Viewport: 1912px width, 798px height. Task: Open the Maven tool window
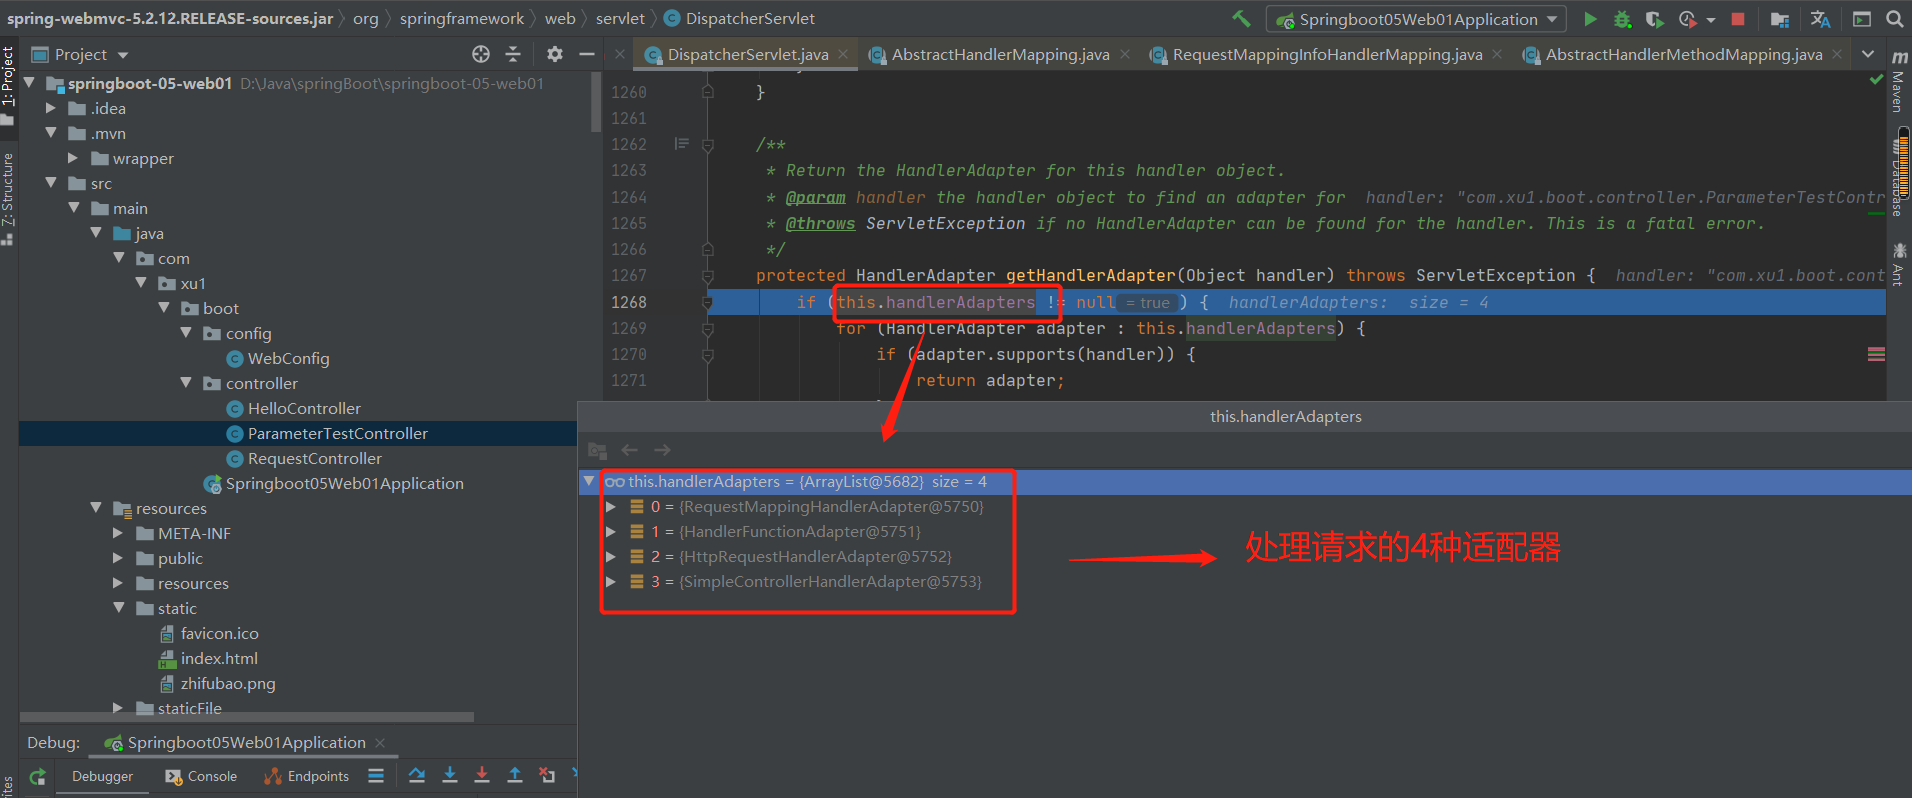[x=1897, y=83]
